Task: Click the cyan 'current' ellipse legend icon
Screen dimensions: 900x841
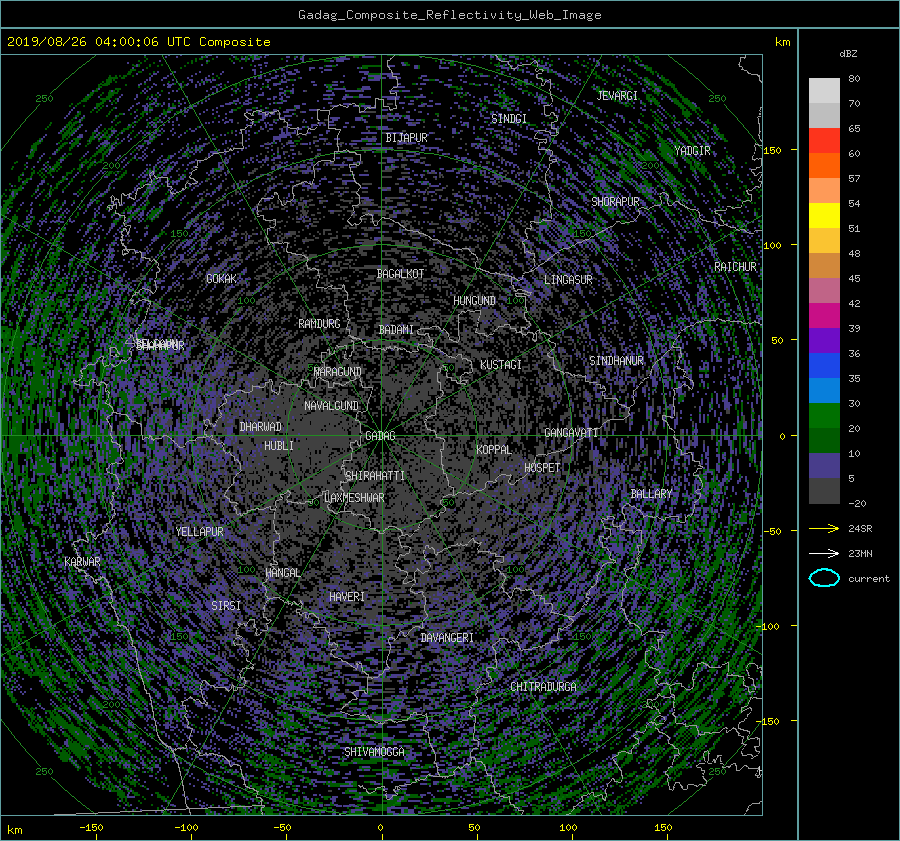Action: (824, 578)
